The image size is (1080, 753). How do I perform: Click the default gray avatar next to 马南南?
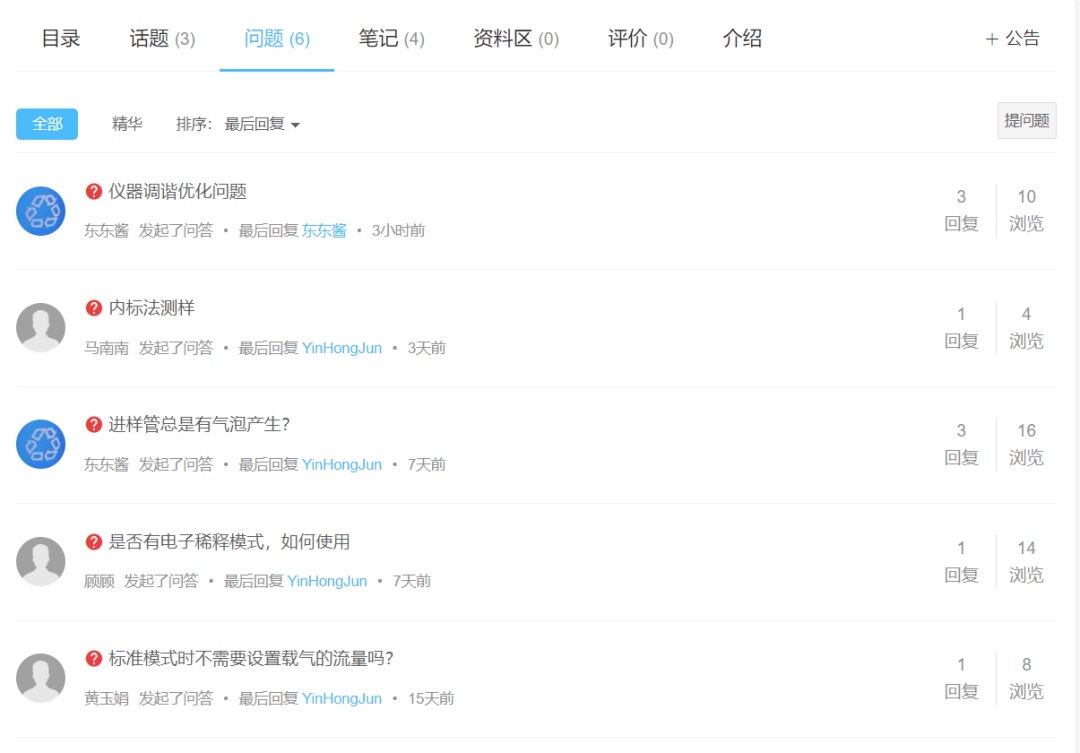point(41,327)
